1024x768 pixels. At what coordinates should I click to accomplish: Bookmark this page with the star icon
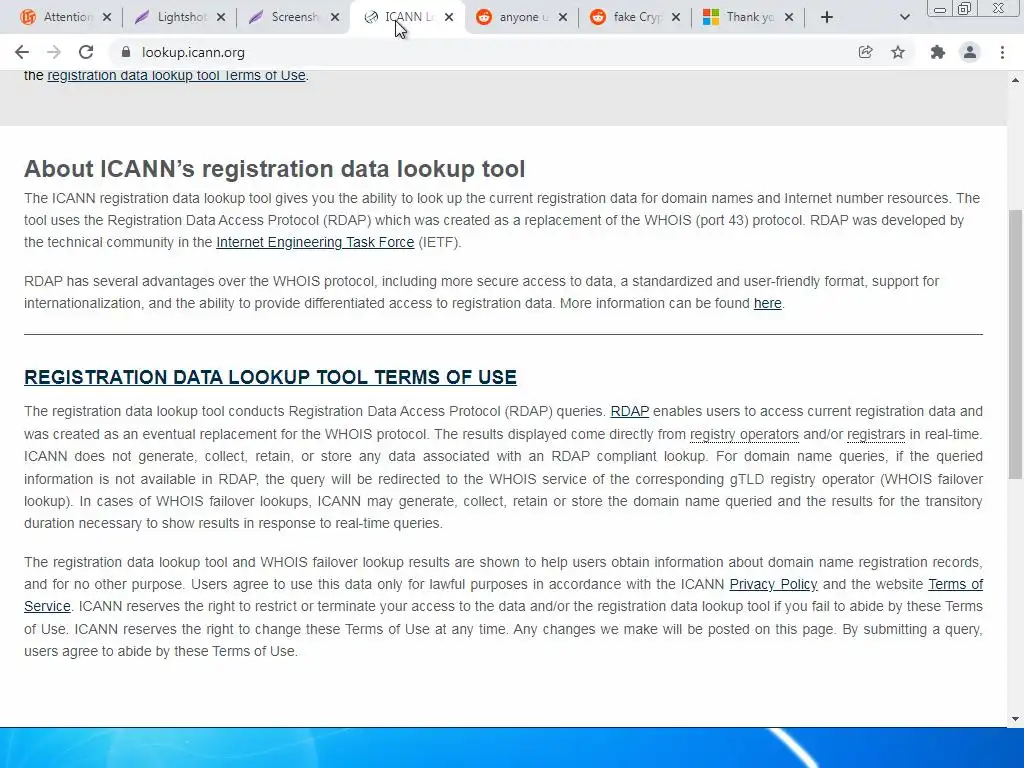tap(898, 52)
